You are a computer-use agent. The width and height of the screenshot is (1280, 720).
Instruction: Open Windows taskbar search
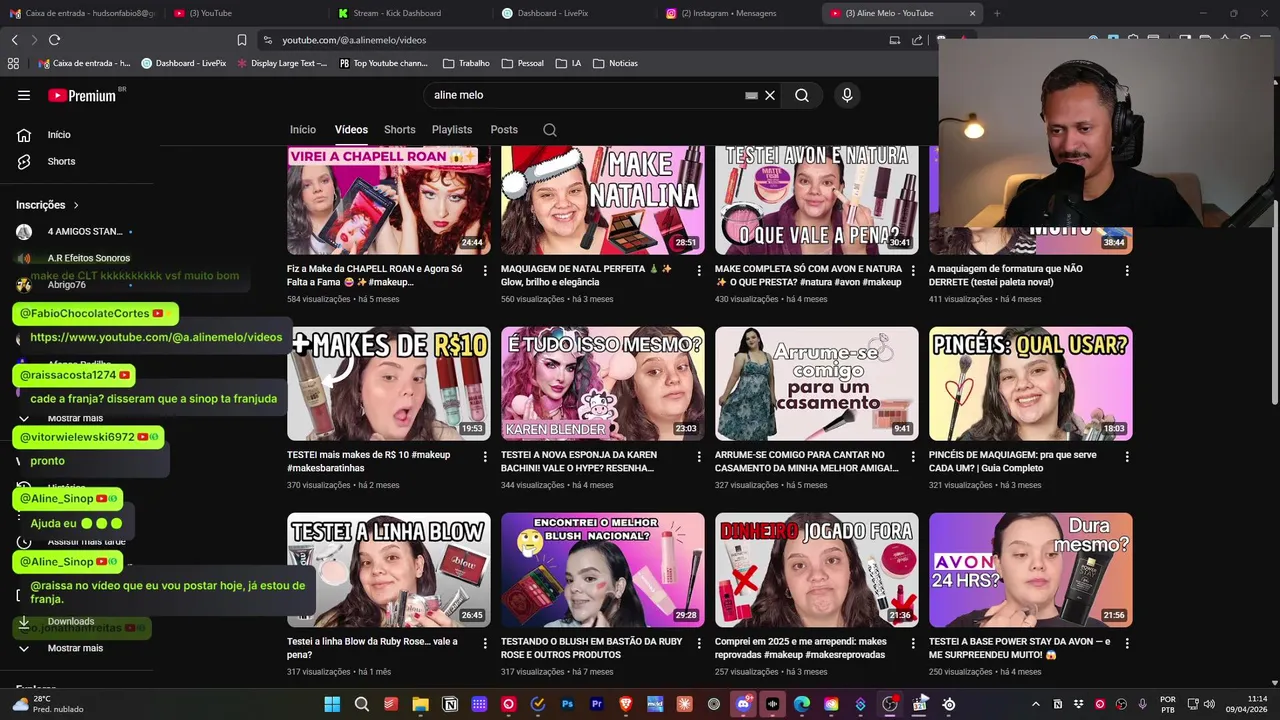coord(362,704)
